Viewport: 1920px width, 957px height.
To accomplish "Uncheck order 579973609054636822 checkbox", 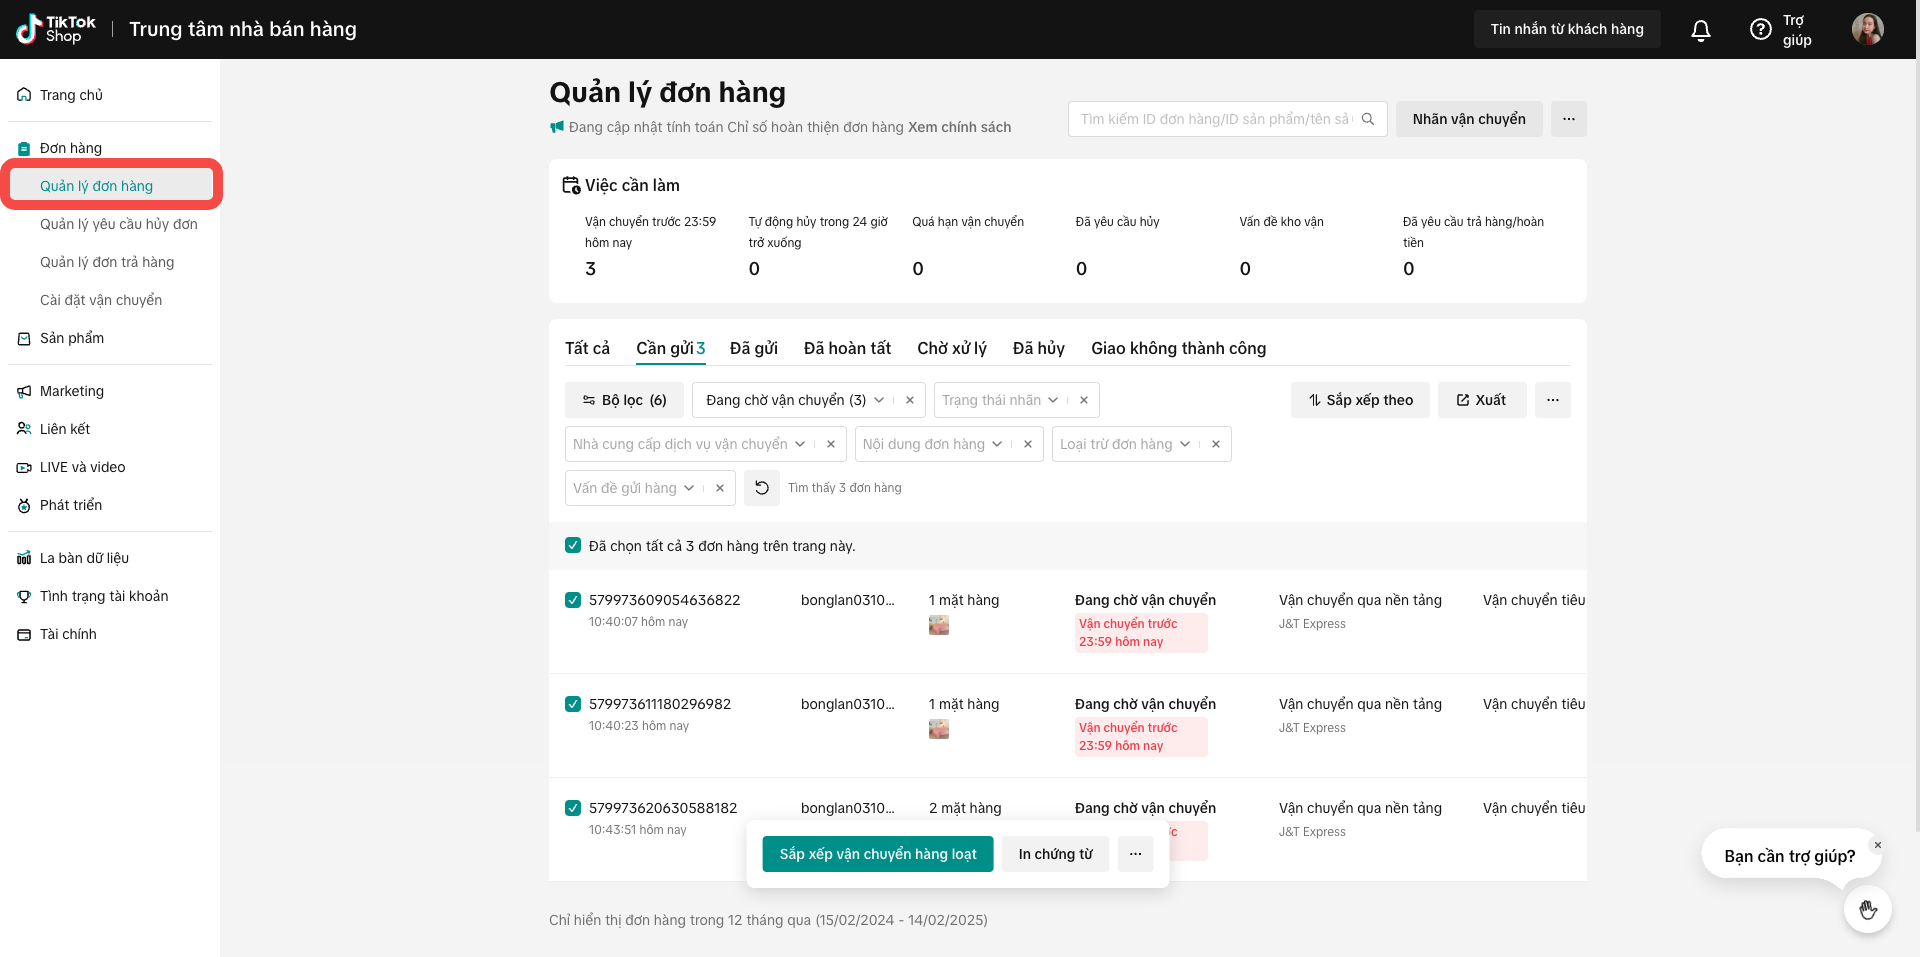I will click(x=573, y=600).
